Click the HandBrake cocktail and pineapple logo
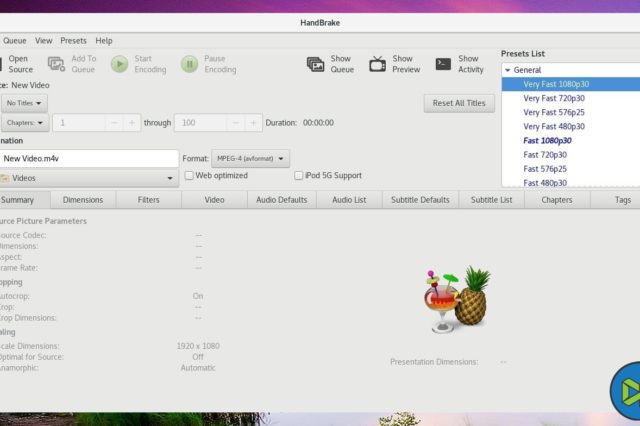 coord(457,299)
